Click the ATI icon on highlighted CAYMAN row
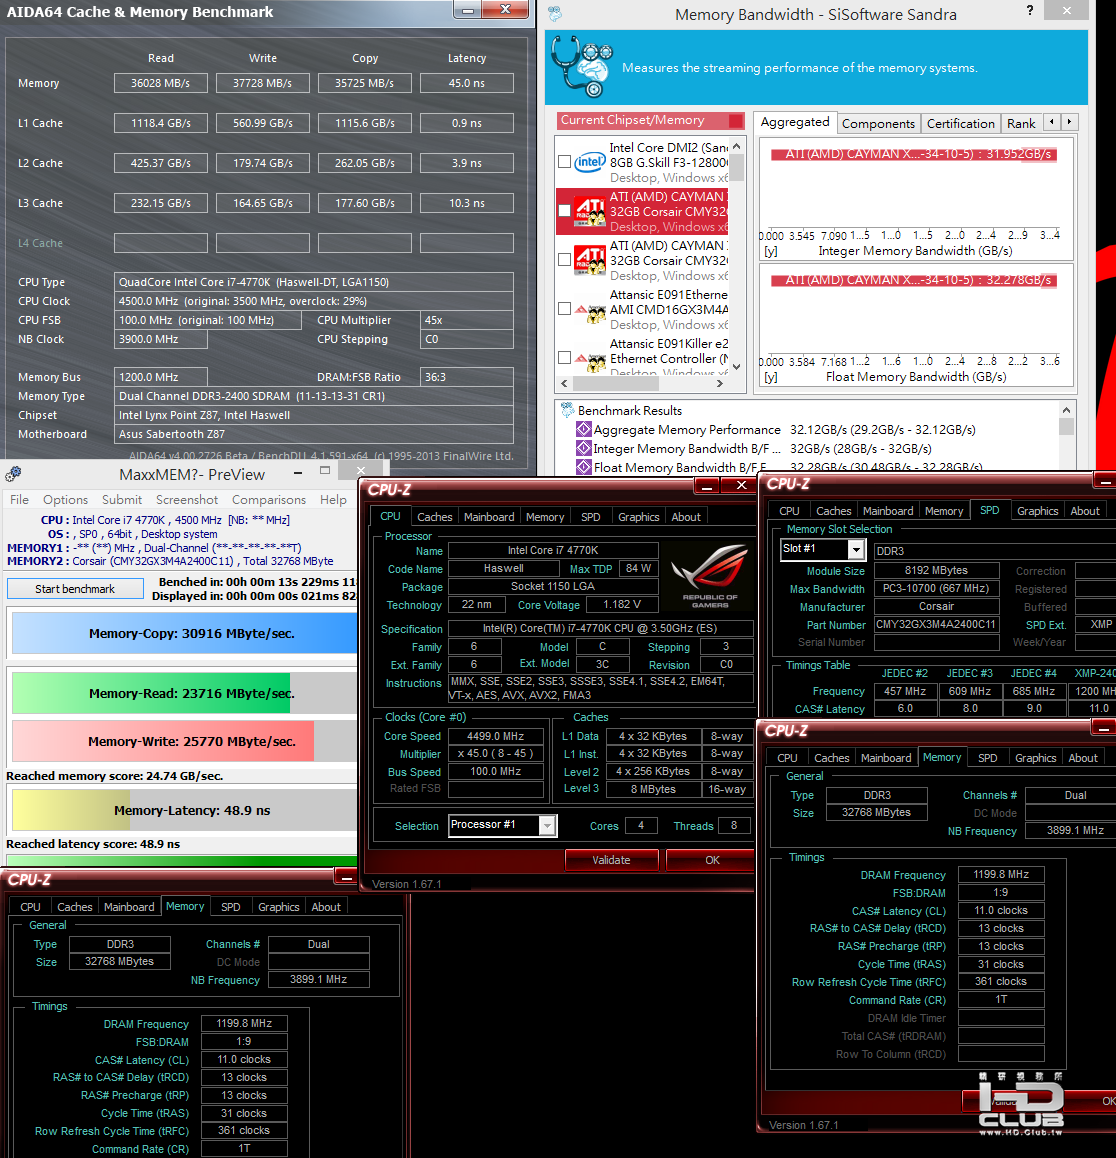The height and width of the screenshot is (1158, 1116). pos(590,212)
